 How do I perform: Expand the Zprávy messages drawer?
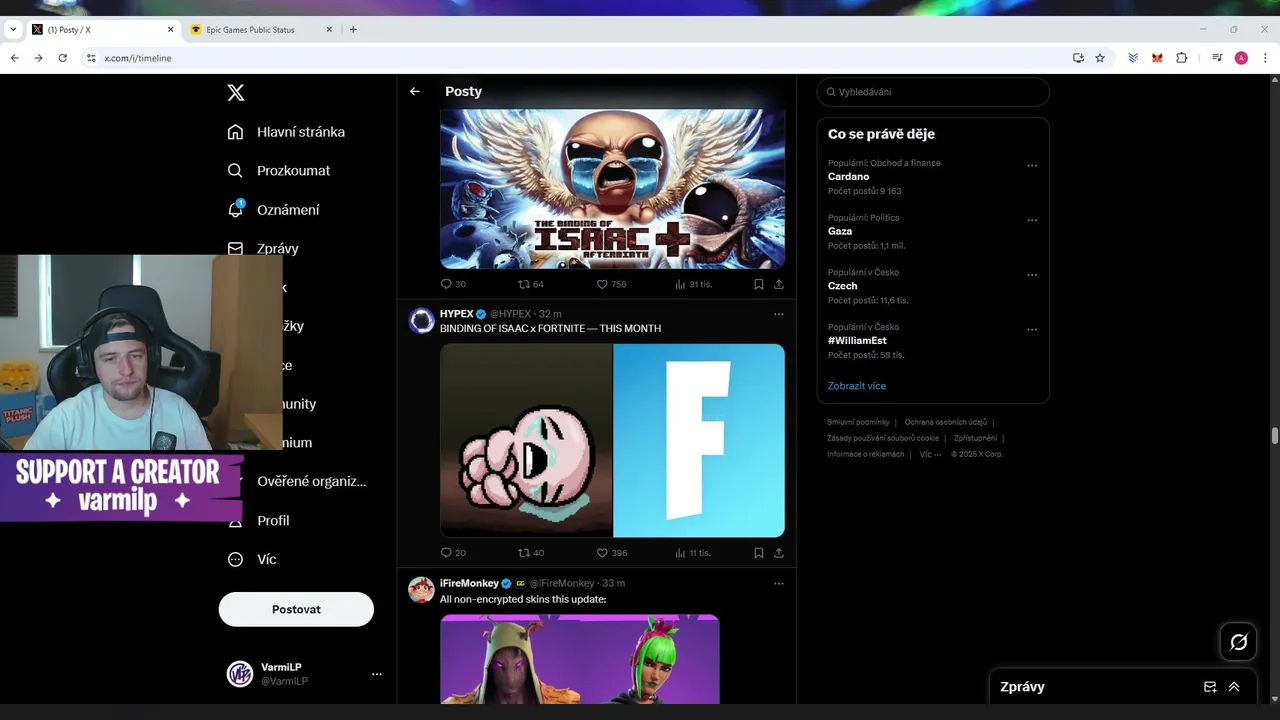click(x=1234, y=687)
